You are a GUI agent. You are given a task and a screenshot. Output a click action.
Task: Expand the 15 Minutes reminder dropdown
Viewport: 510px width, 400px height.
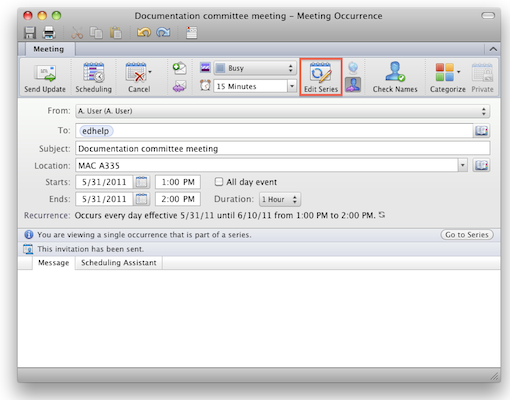click(292, 86)
